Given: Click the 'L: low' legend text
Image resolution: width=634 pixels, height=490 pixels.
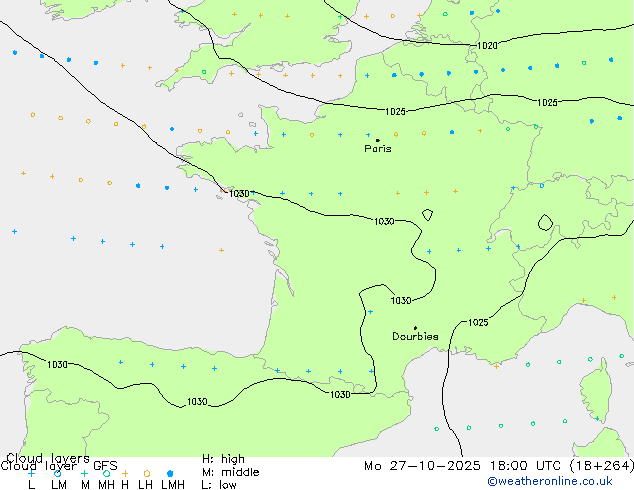Looking at the screenshot, I should tap(219, 485).
